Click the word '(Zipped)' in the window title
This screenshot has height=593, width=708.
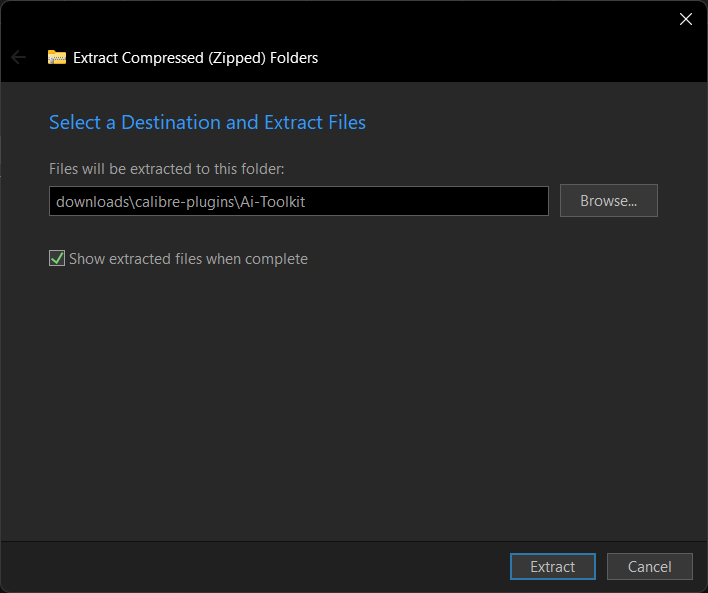[x=237, y=58]
